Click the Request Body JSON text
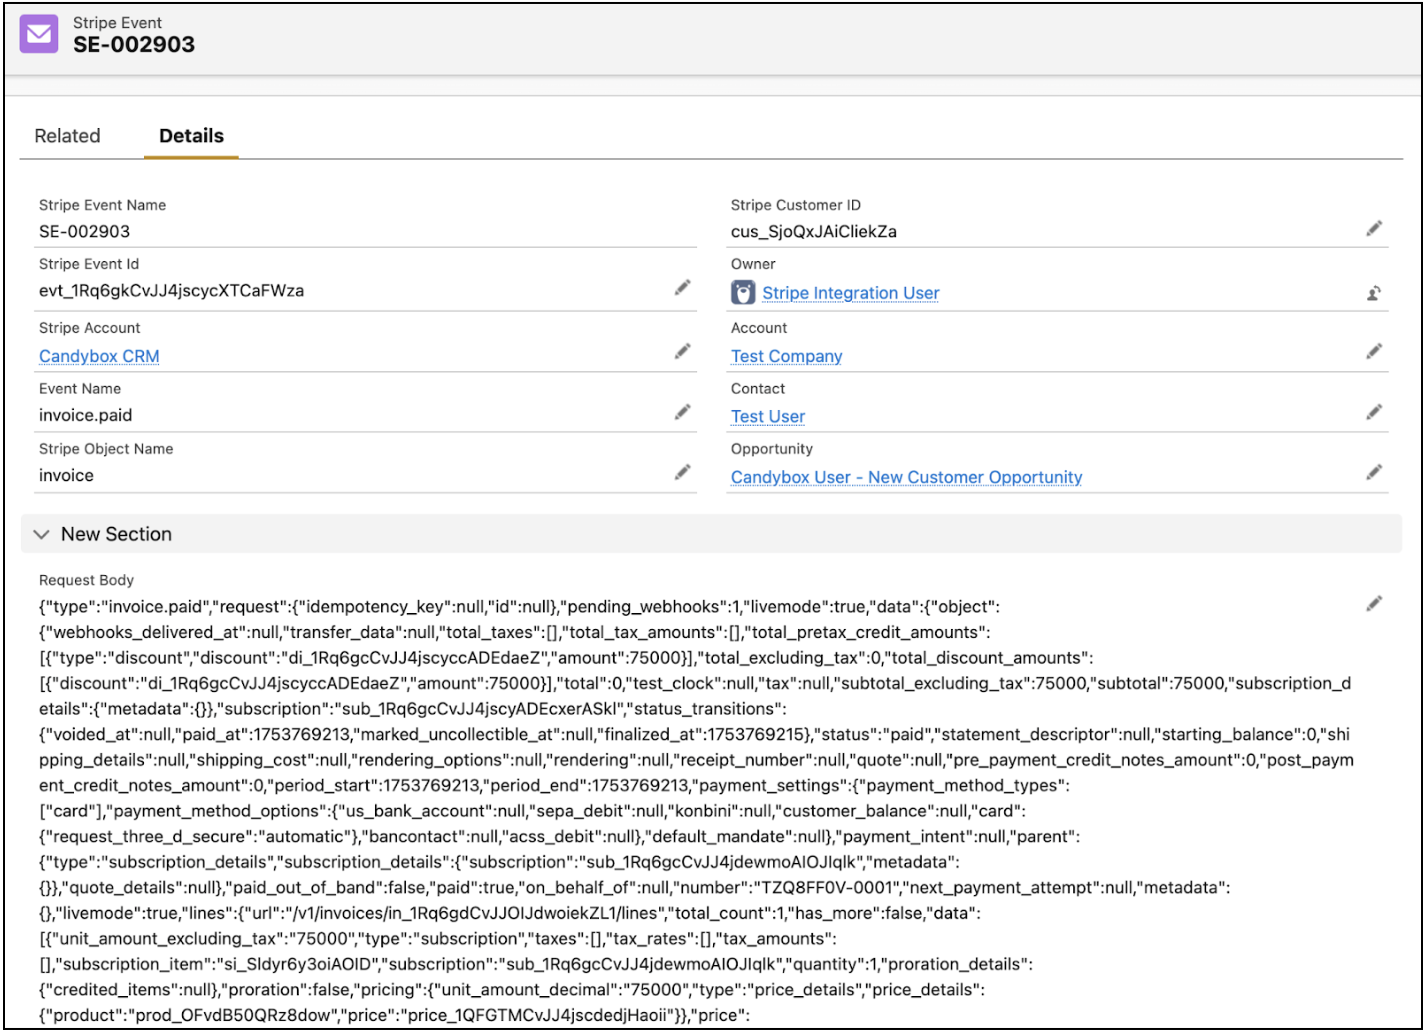Image resolution: width=1428 pixels, height=1034 pixels. (696, 811)
